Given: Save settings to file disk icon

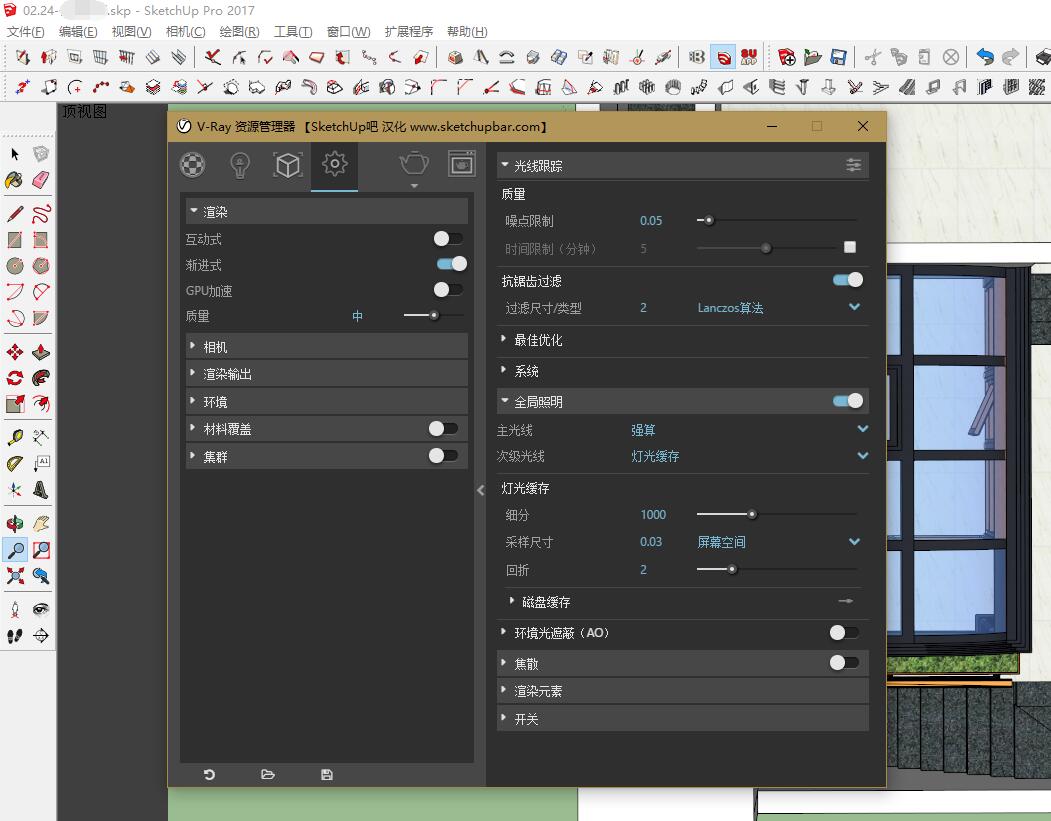Looking at the screenshot, I should [x=326, y=775].
